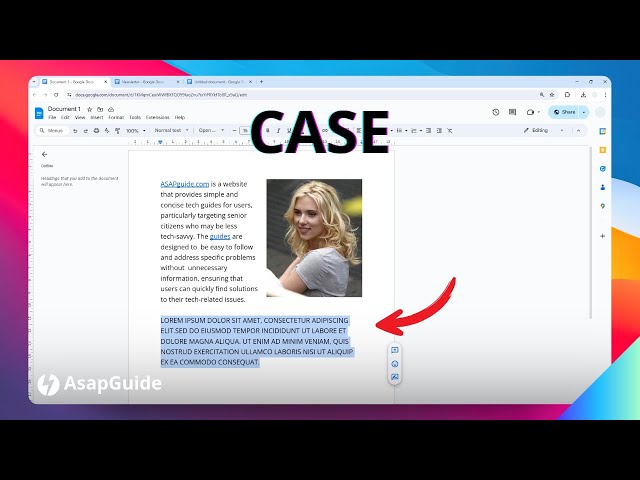Viewport: 640px width, 480px height.
Task: Suggest edits from the side icons
Action: 395,377
